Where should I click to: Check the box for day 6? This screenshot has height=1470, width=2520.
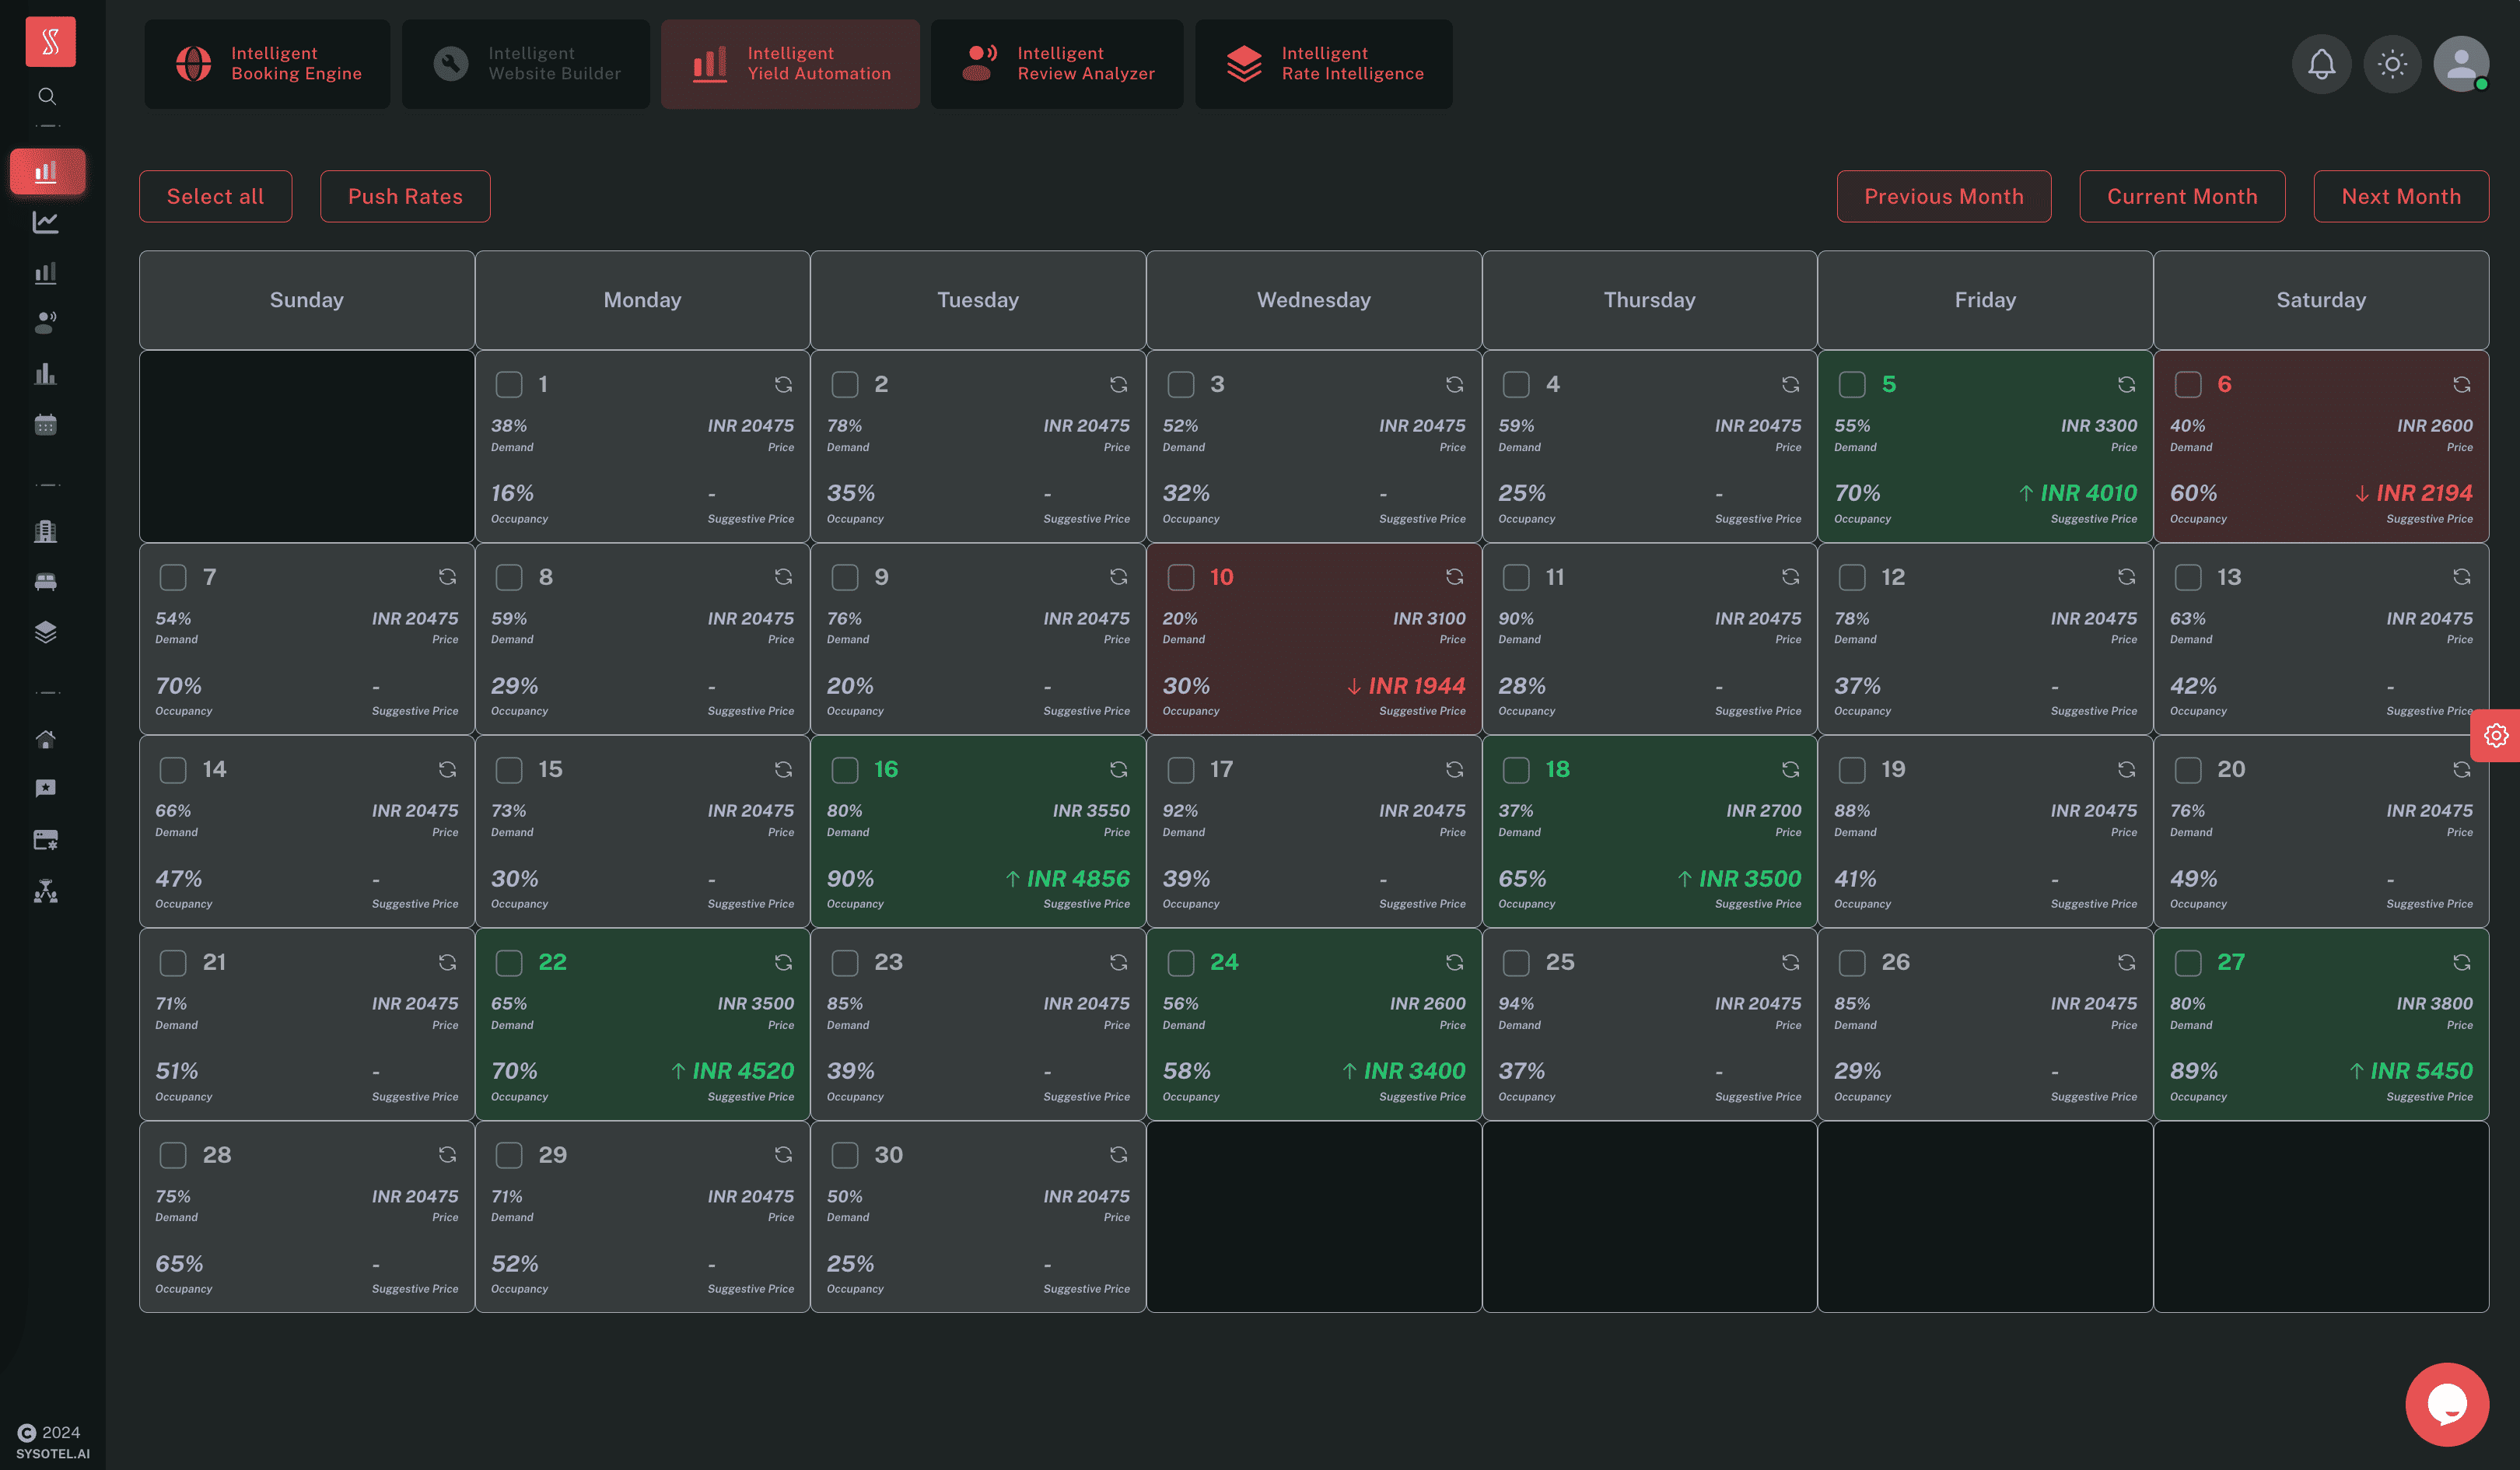coord(2188,384)
